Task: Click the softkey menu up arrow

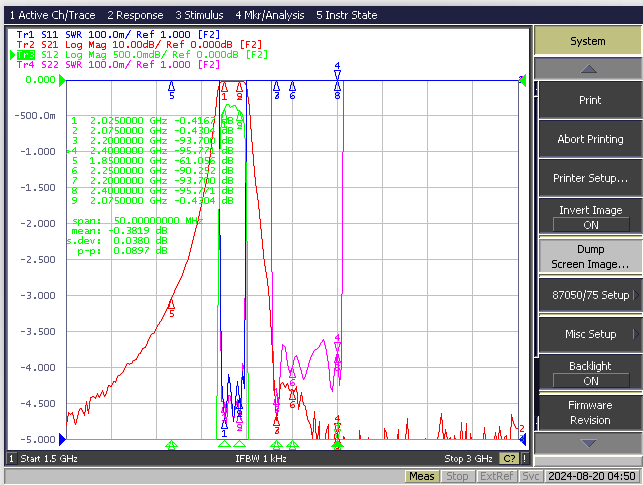Action: (588, 68)
